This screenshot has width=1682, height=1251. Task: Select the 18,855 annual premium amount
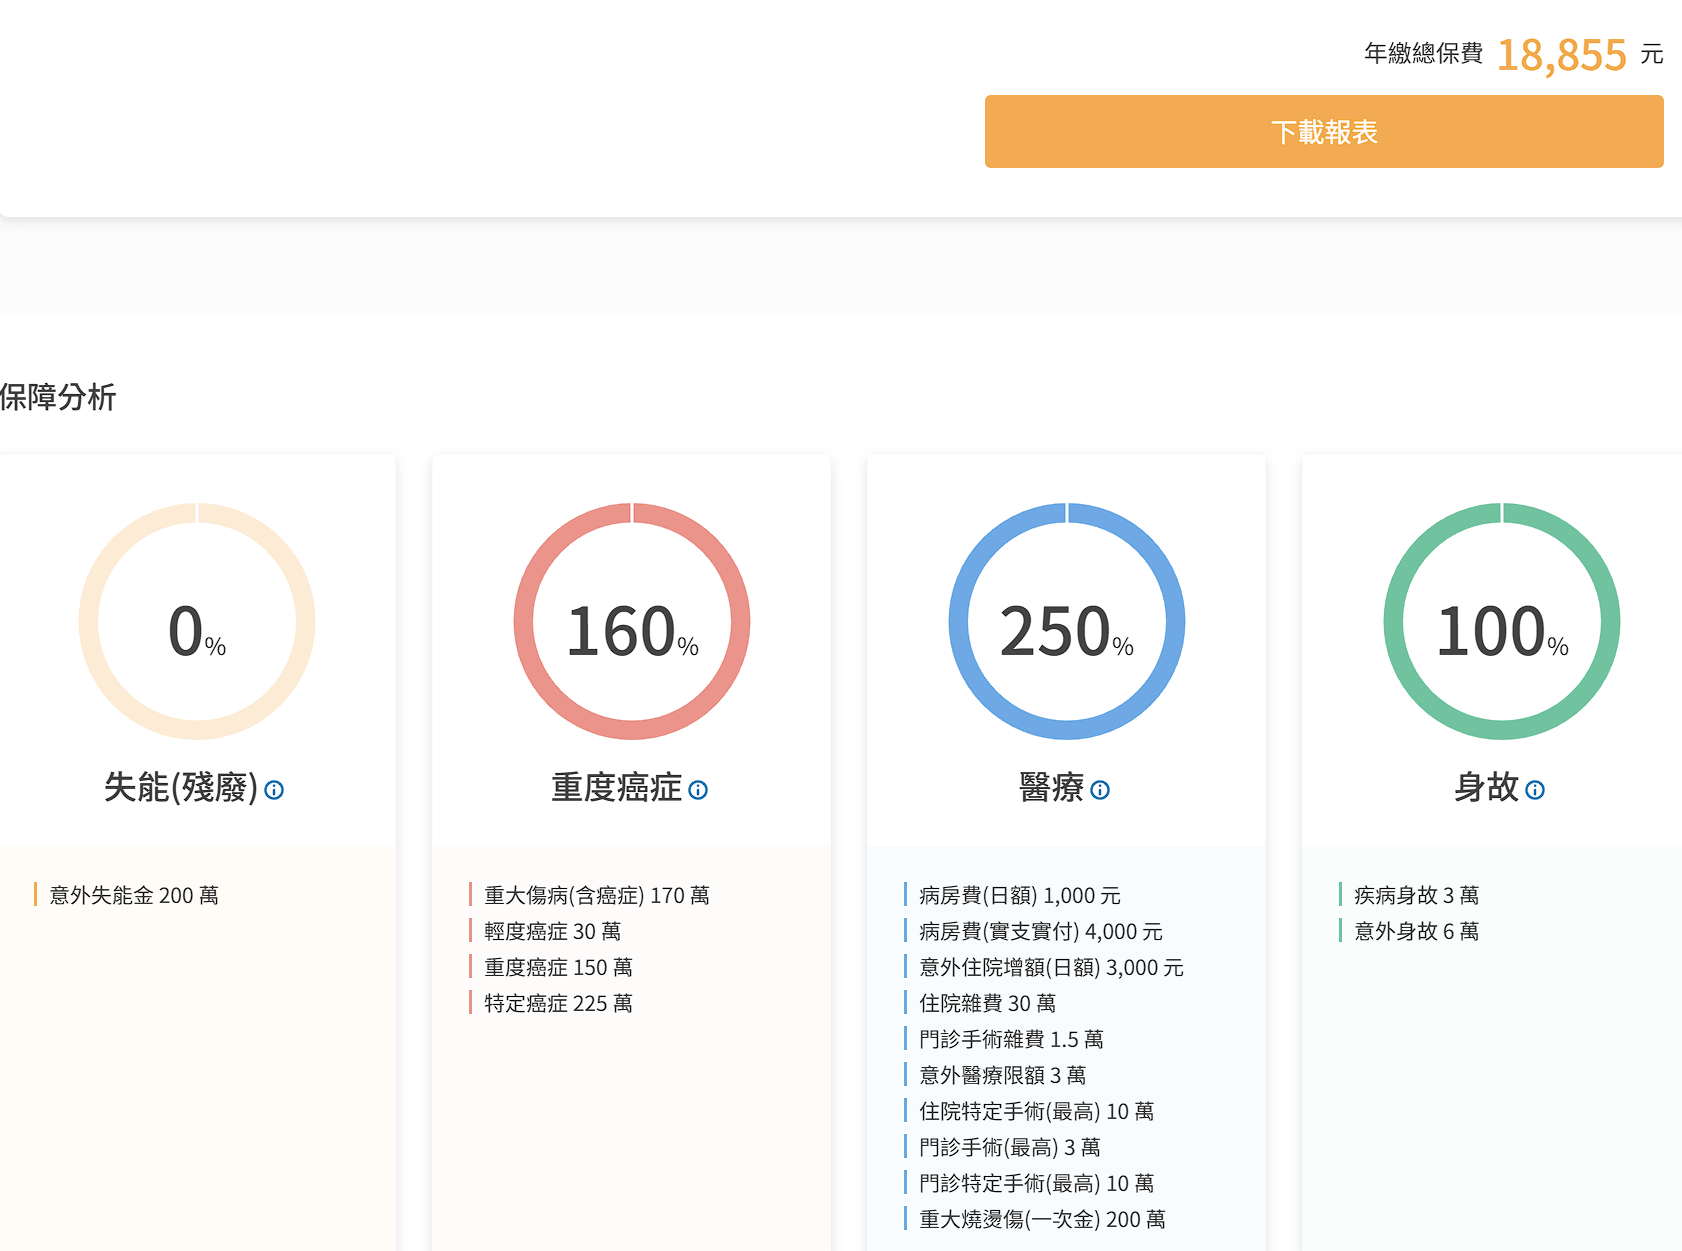click(x=1562, y=55)
